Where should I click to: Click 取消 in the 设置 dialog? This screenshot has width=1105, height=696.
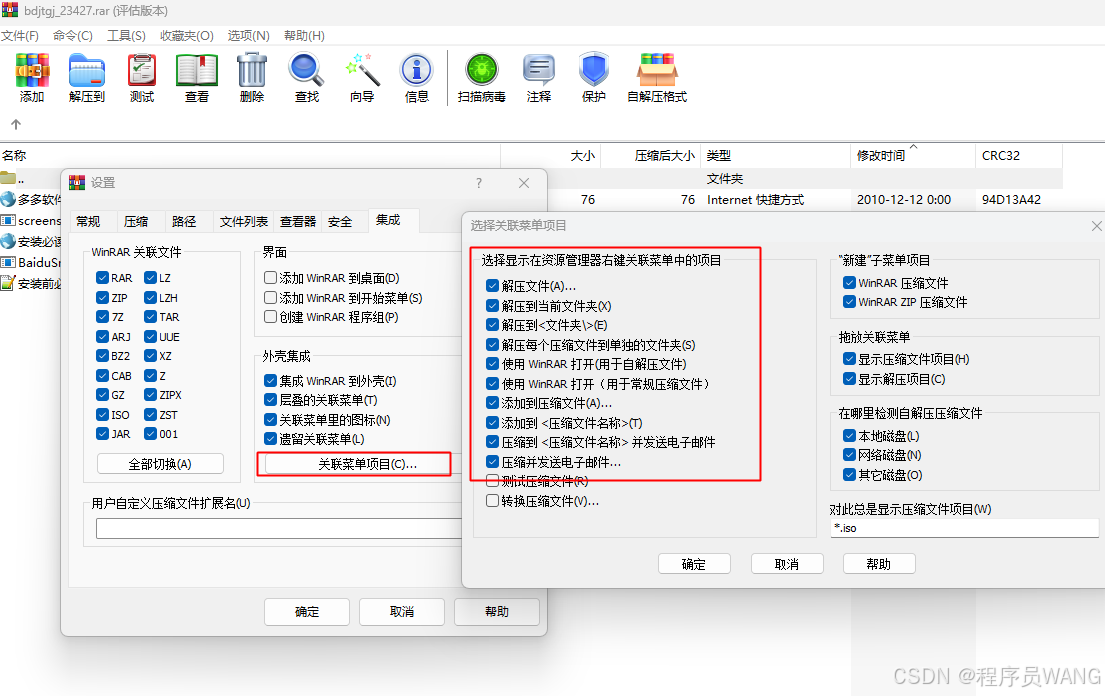(x=402, y=611)
